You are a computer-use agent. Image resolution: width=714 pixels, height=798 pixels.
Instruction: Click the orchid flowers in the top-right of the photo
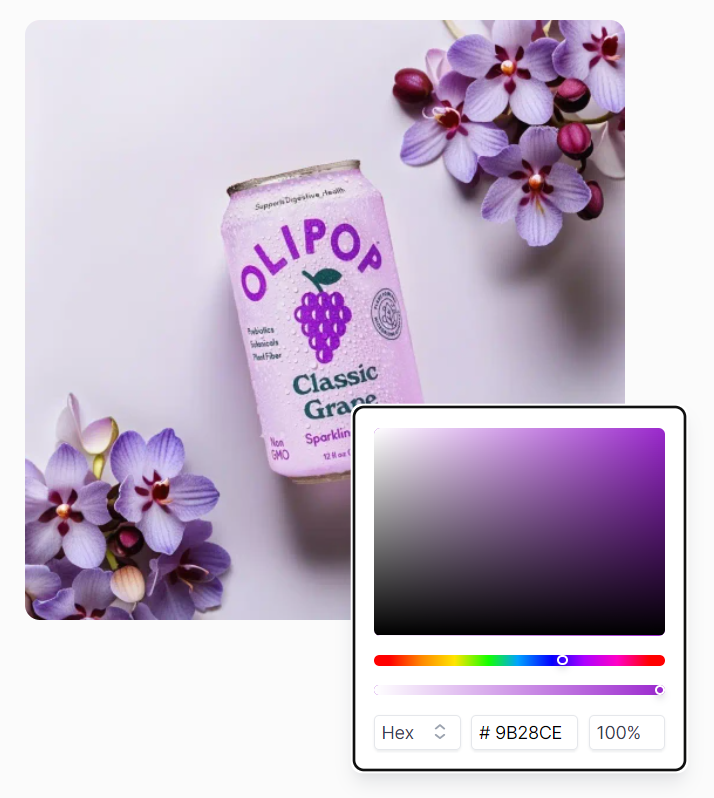click(514, 127)
